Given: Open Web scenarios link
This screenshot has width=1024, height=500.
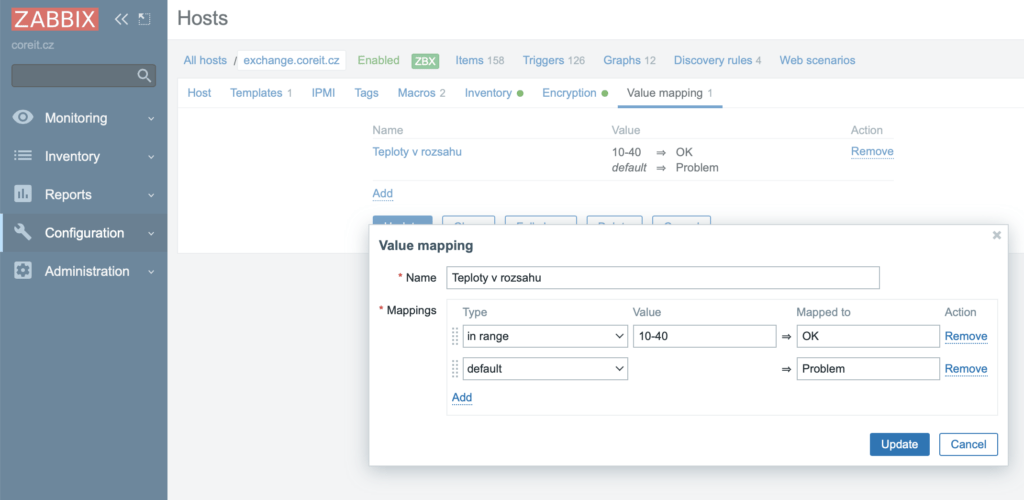Looking at the screenshot, I should [817, 60].
